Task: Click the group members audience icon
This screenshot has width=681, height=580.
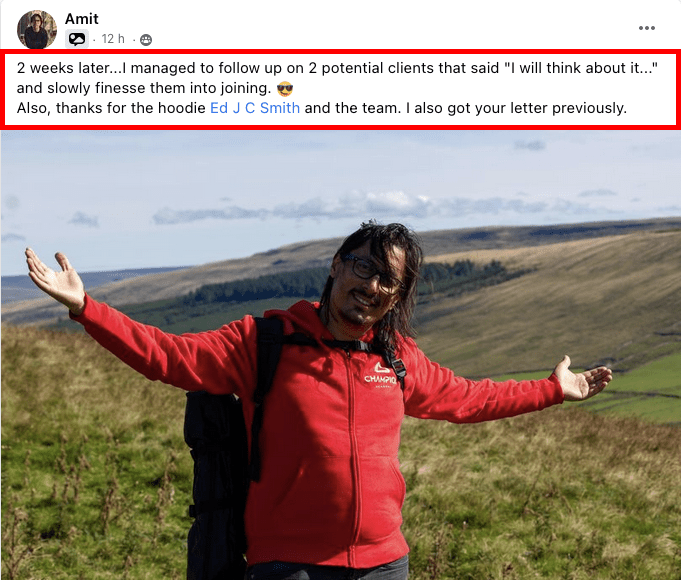Action: point(146,40)
